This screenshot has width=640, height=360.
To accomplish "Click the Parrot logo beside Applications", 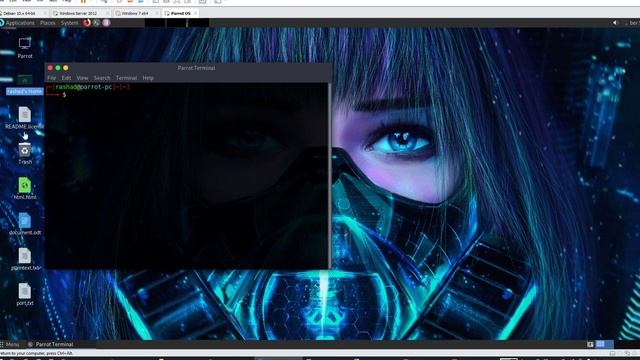I will pos(2,23).
